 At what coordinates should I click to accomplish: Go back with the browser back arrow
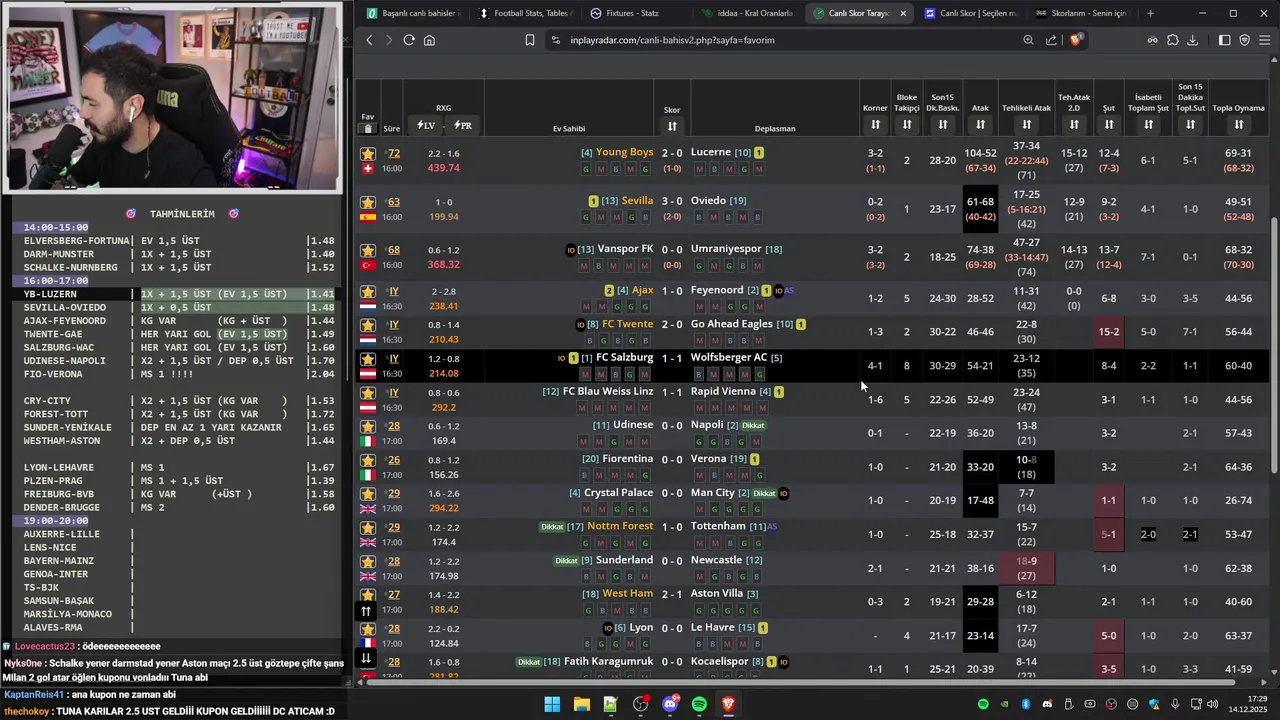tap(369, 40)
